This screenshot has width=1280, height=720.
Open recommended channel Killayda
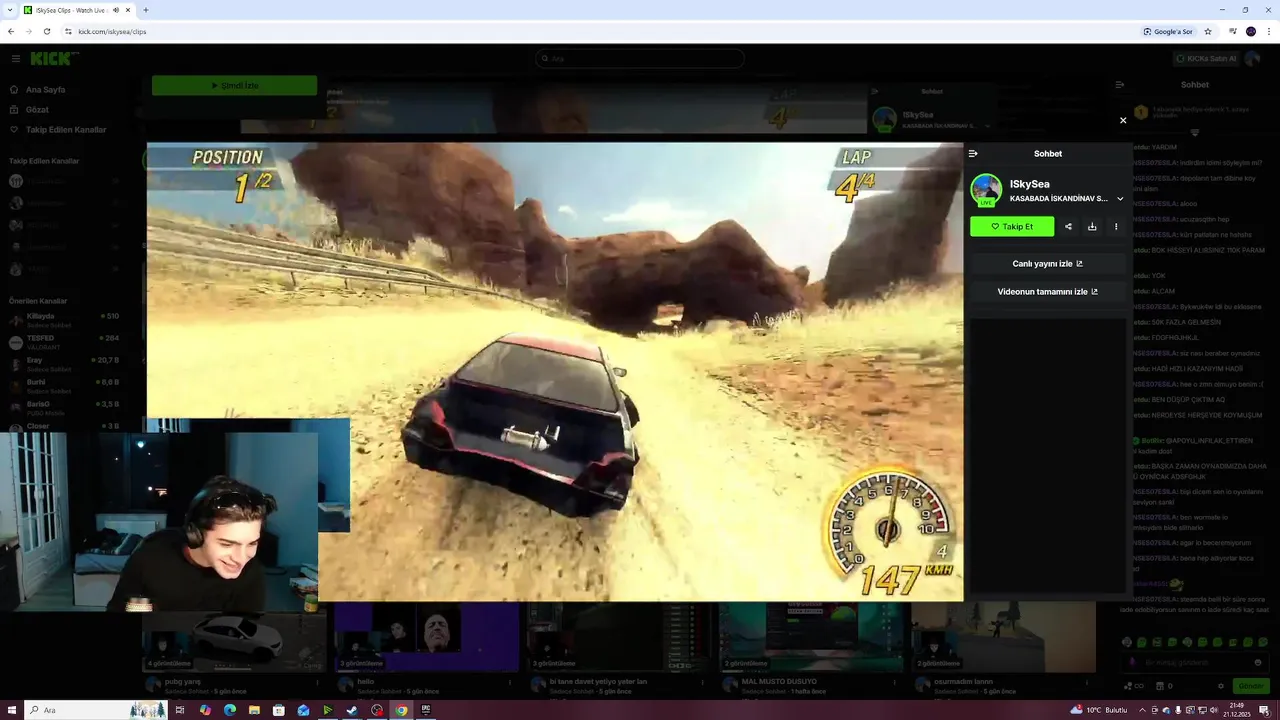64,319
